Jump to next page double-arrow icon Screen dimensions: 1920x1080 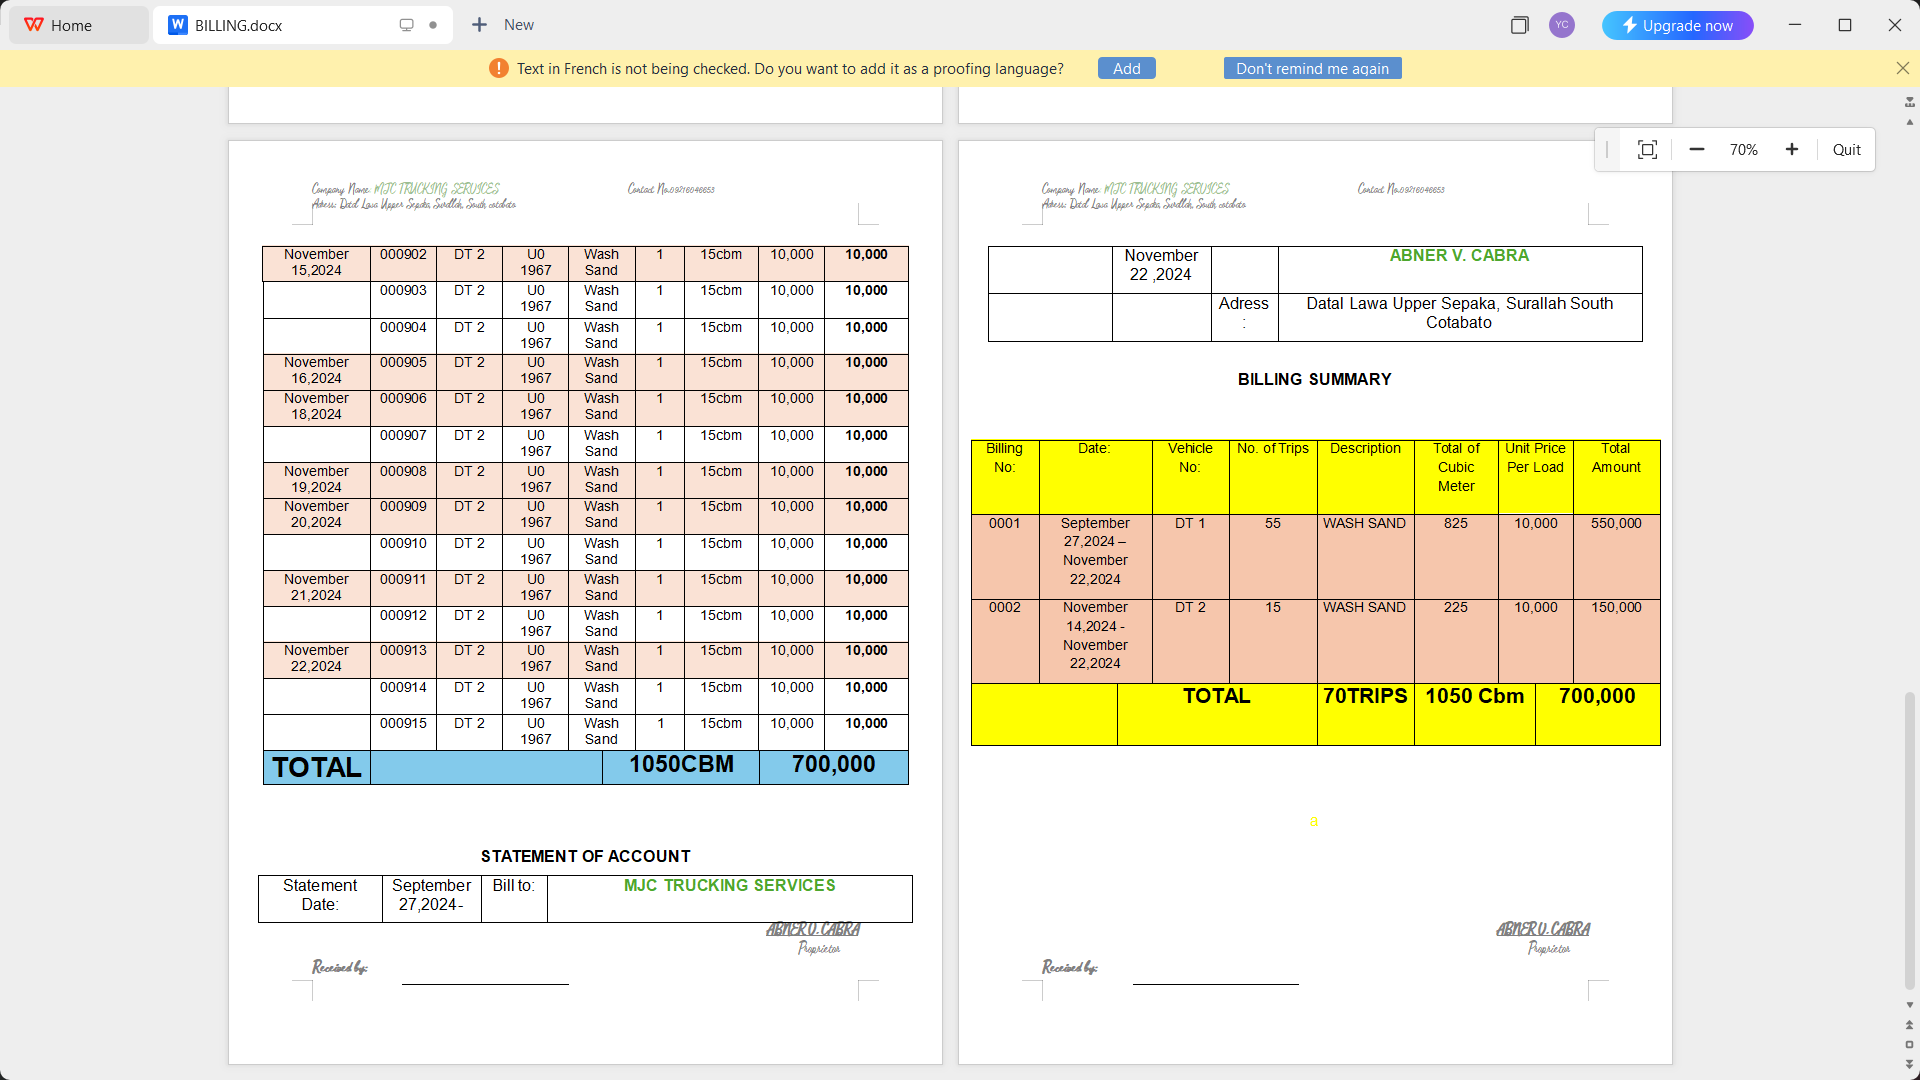click(1909, 1064)
